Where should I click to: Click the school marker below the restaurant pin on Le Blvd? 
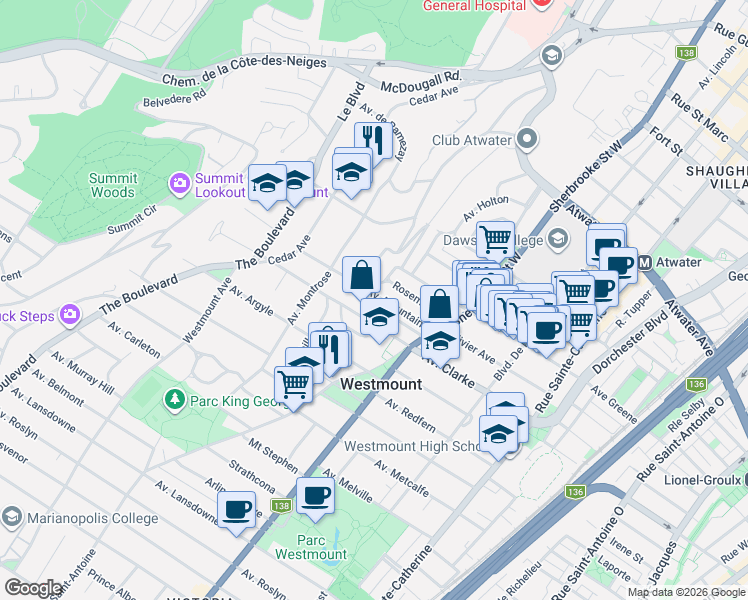coord(351,173)
